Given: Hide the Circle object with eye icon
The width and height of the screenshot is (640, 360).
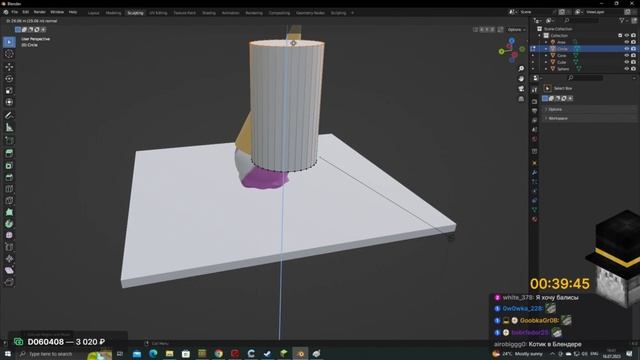Looking at the screenshot, I should (627, 49).
